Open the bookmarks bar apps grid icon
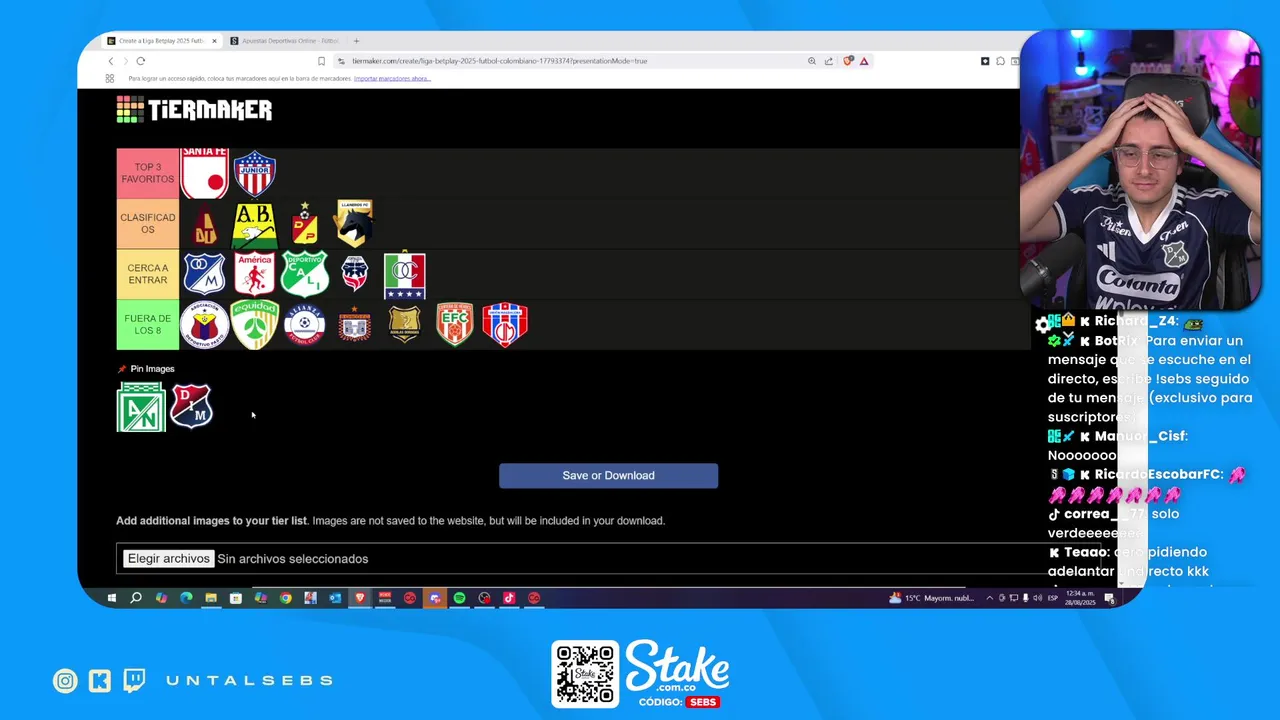 [x=110, y=78]
